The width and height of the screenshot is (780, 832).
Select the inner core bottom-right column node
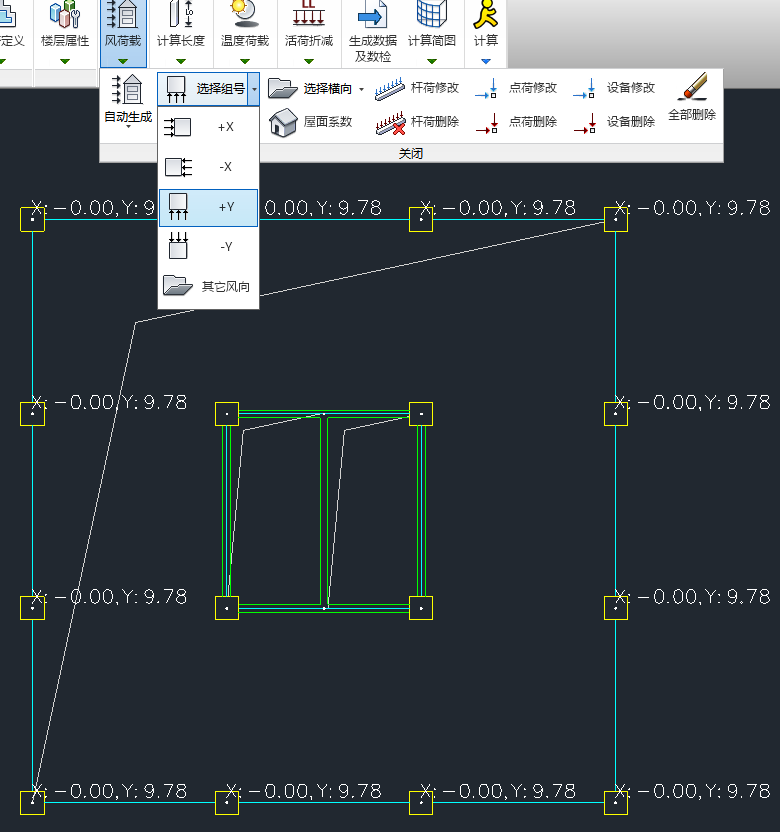tap(421, 608)
